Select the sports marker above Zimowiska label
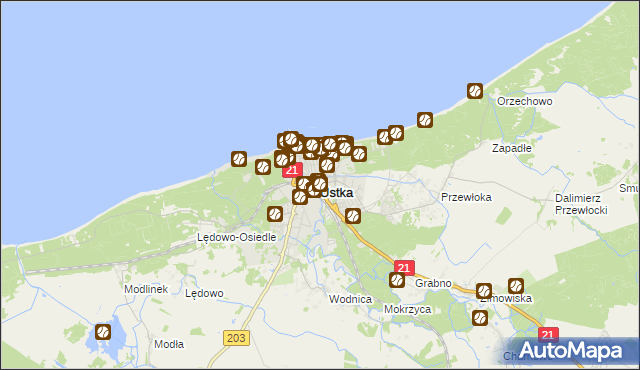This screenshot has width=640, height=370. tap(516, 286)
